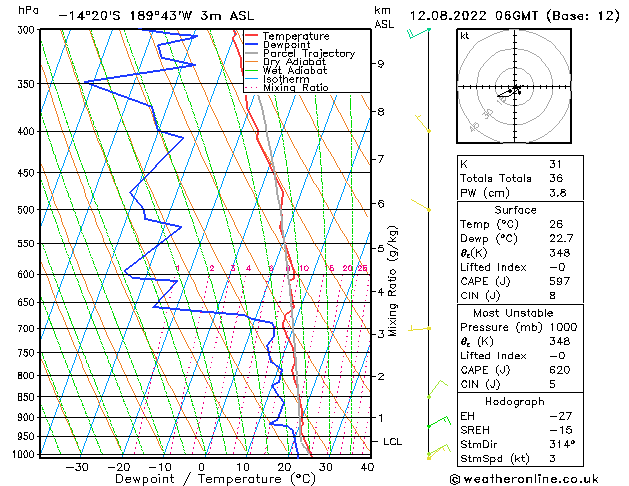
Task: Click the SREH value -15
Action: [560, 430]
